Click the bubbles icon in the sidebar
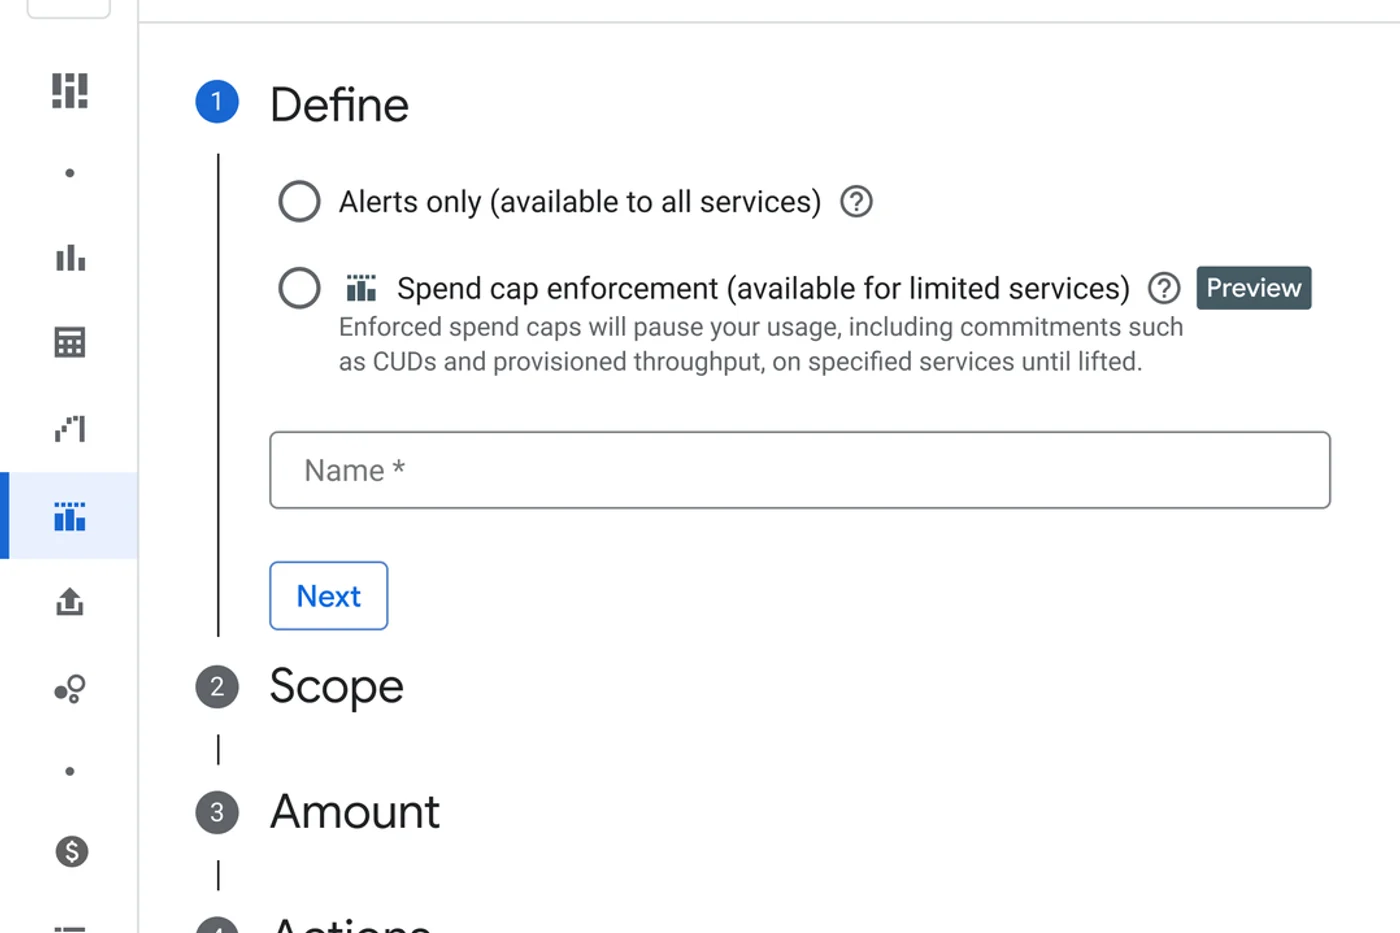The width and height of the screenshot is (1400, 933). [70, 689]
